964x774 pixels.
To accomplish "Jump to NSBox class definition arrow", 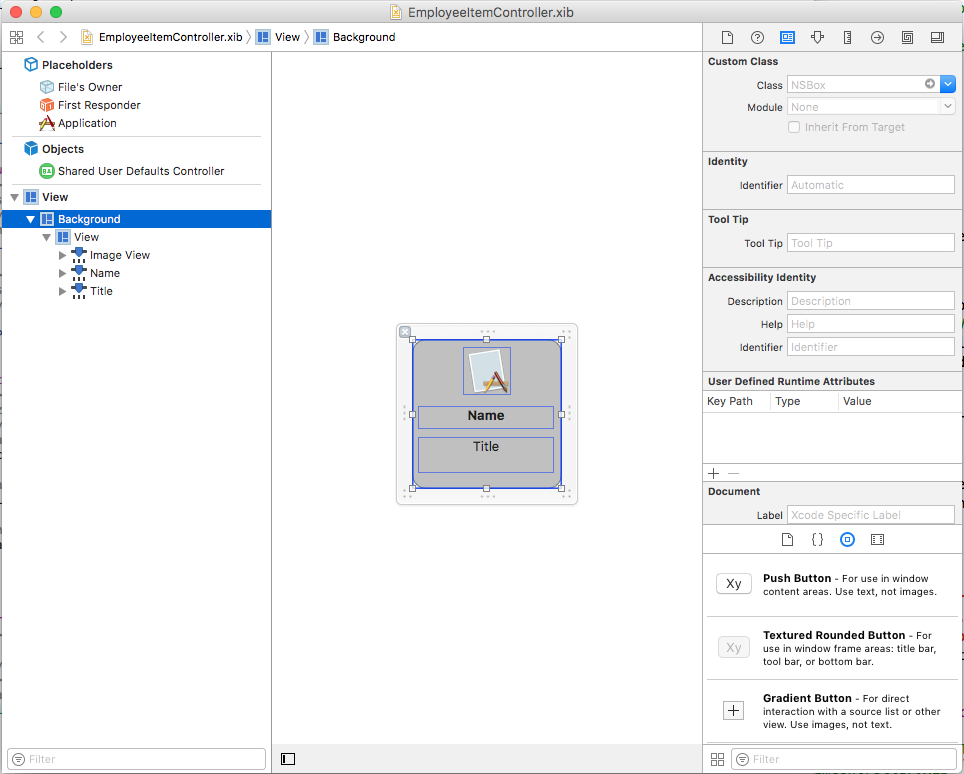I will pos(930,84).
